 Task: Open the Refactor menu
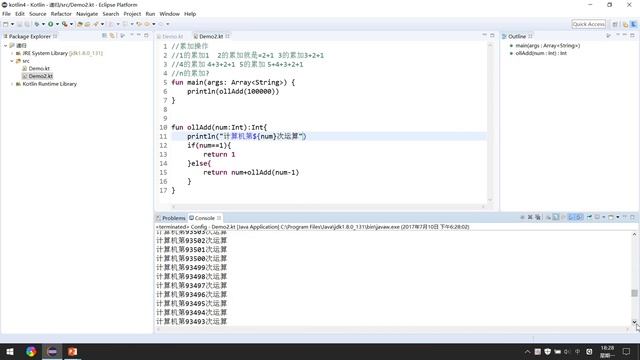[61, 14]
